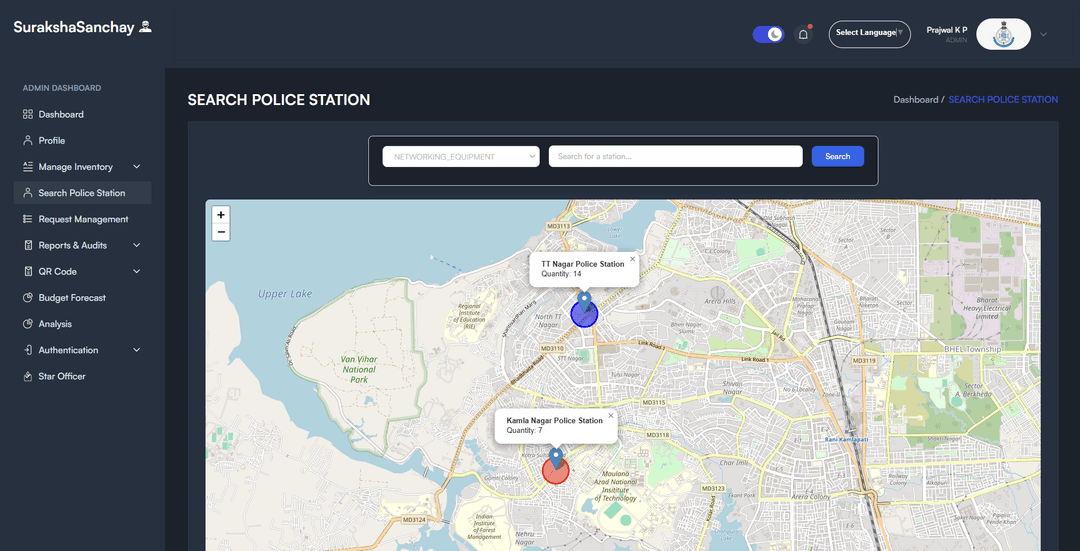Open Request Management page
Screen dimensions: 1080x551
click(x=83, y=219)
